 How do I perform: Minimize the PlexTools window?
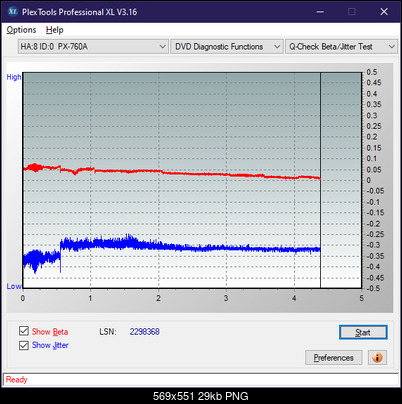tap(320, 12)
